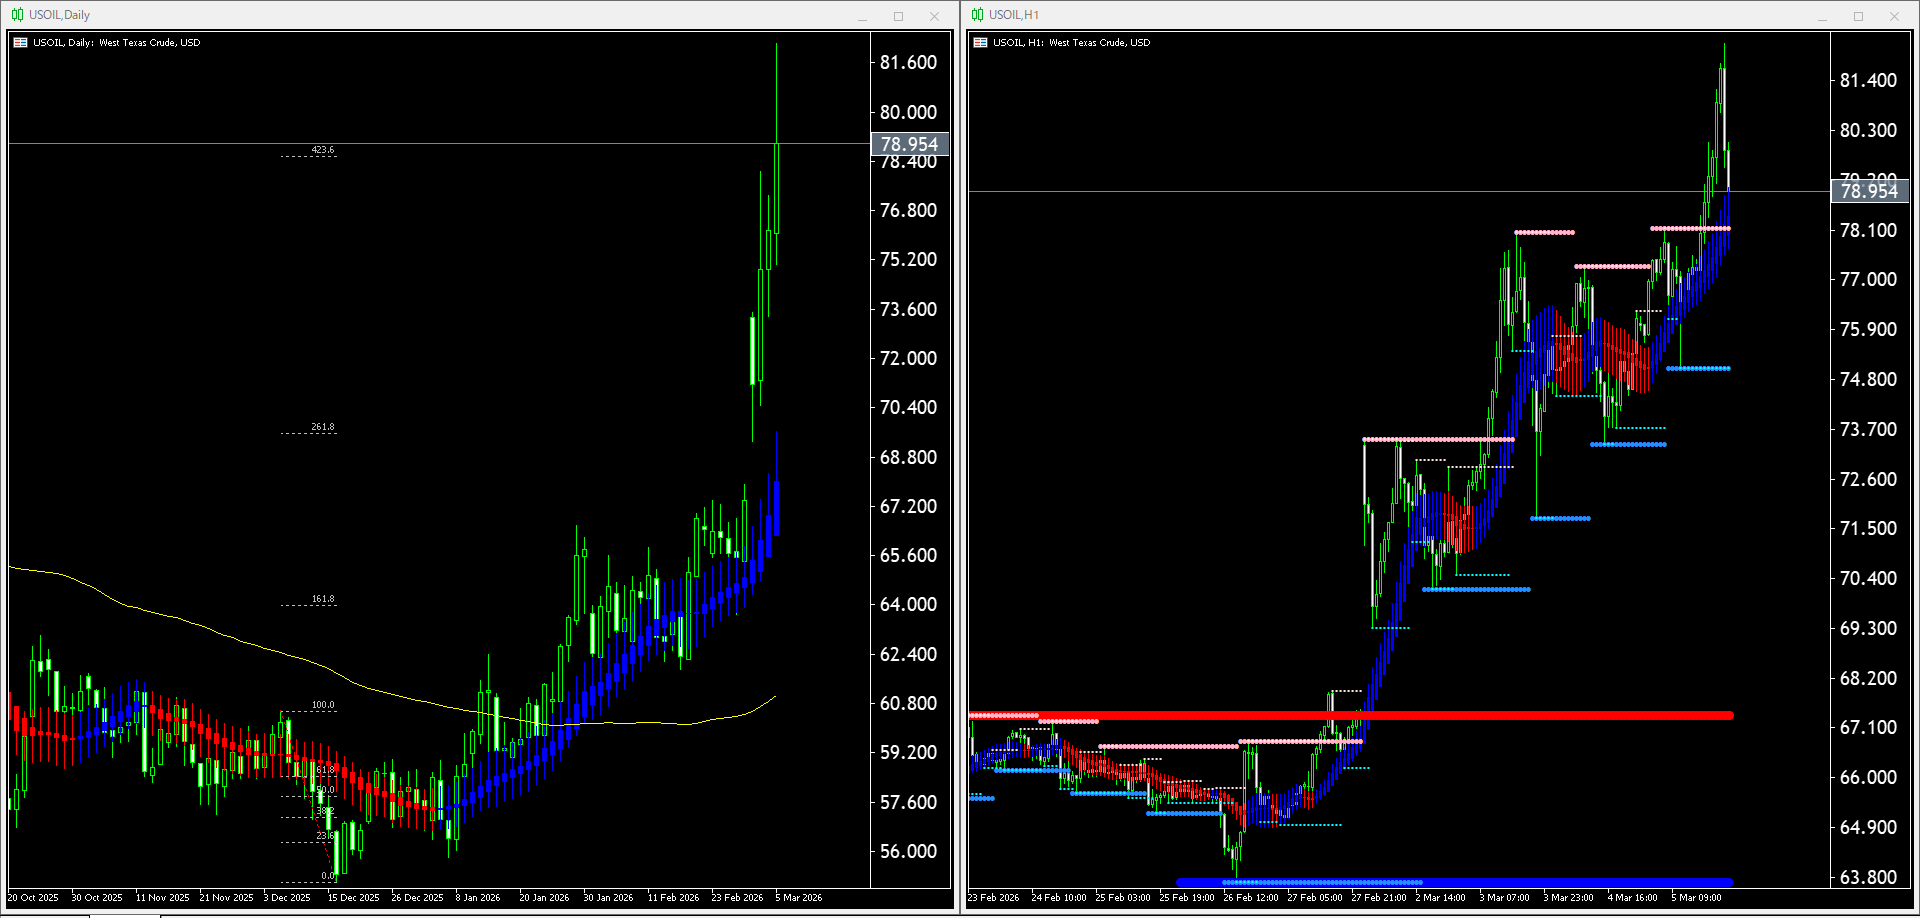This screenshot has width=1920, height=918.
Task: Click the 161.8 Fibonacci level label
Action: coord(323,599)
